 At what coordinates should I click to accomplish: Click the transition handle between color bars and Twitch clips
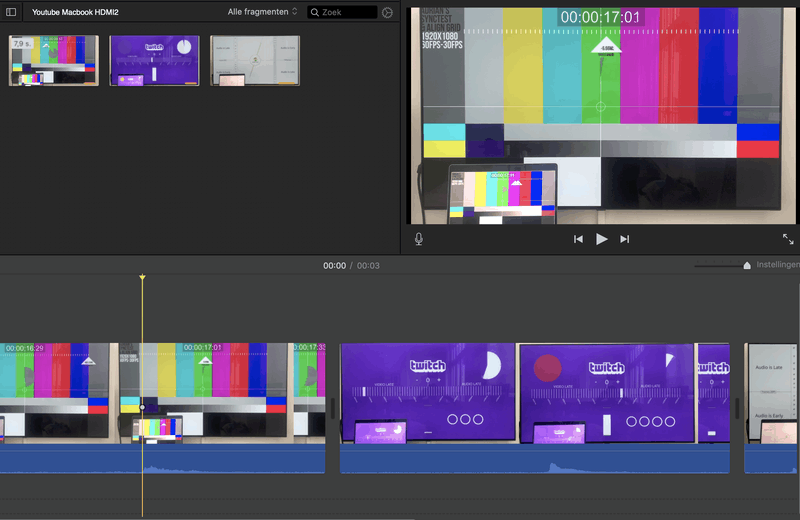(x=333, y=408)
